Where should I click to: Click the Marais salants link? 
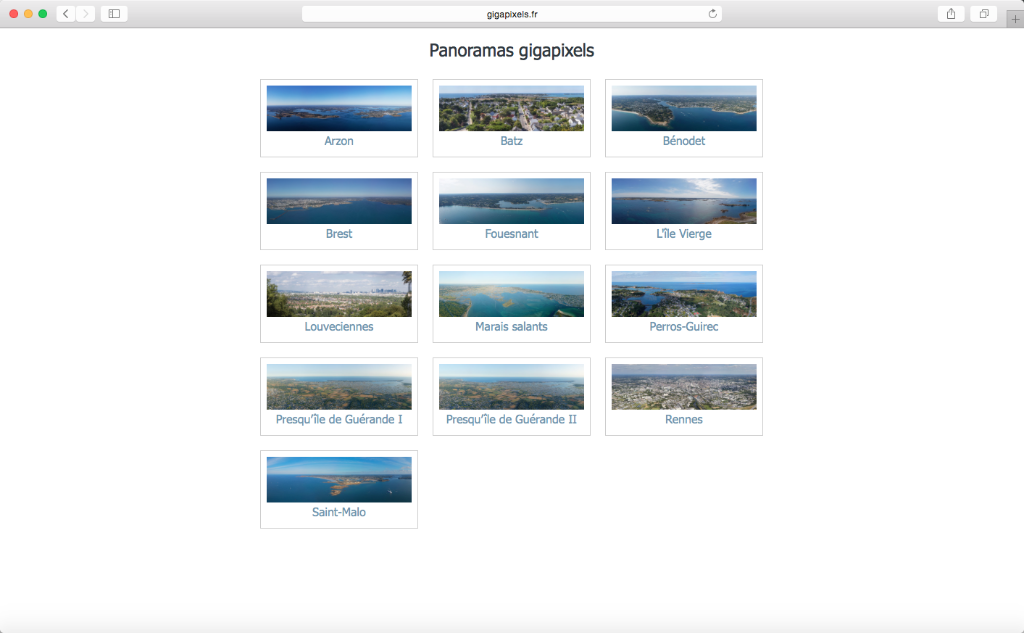[511, 327]
